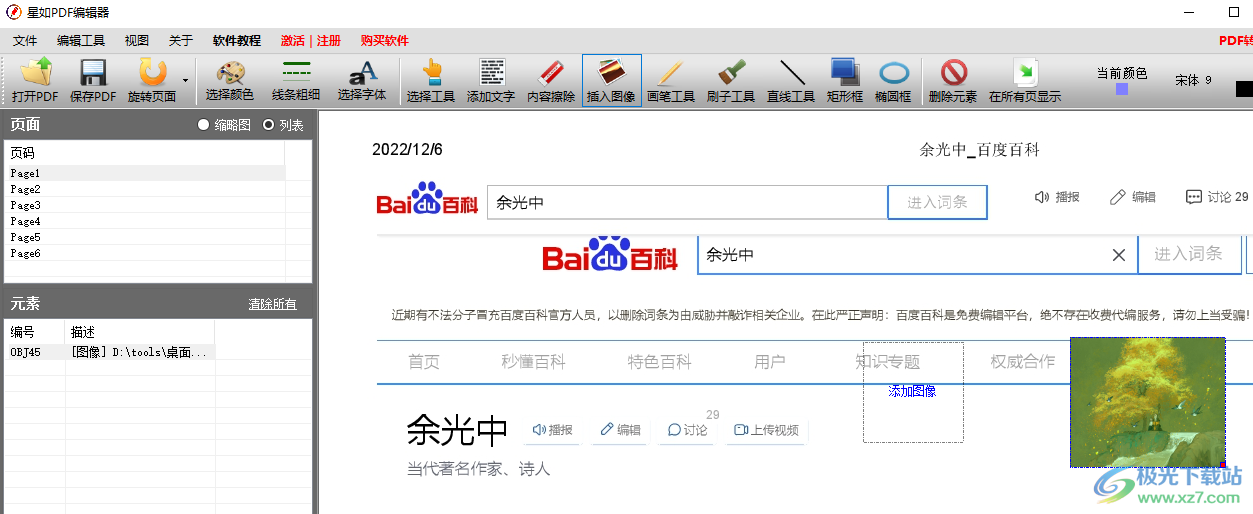Open 首页 tab in page
The height and width of the screenshot is (514, 1253).
(424, 362)
